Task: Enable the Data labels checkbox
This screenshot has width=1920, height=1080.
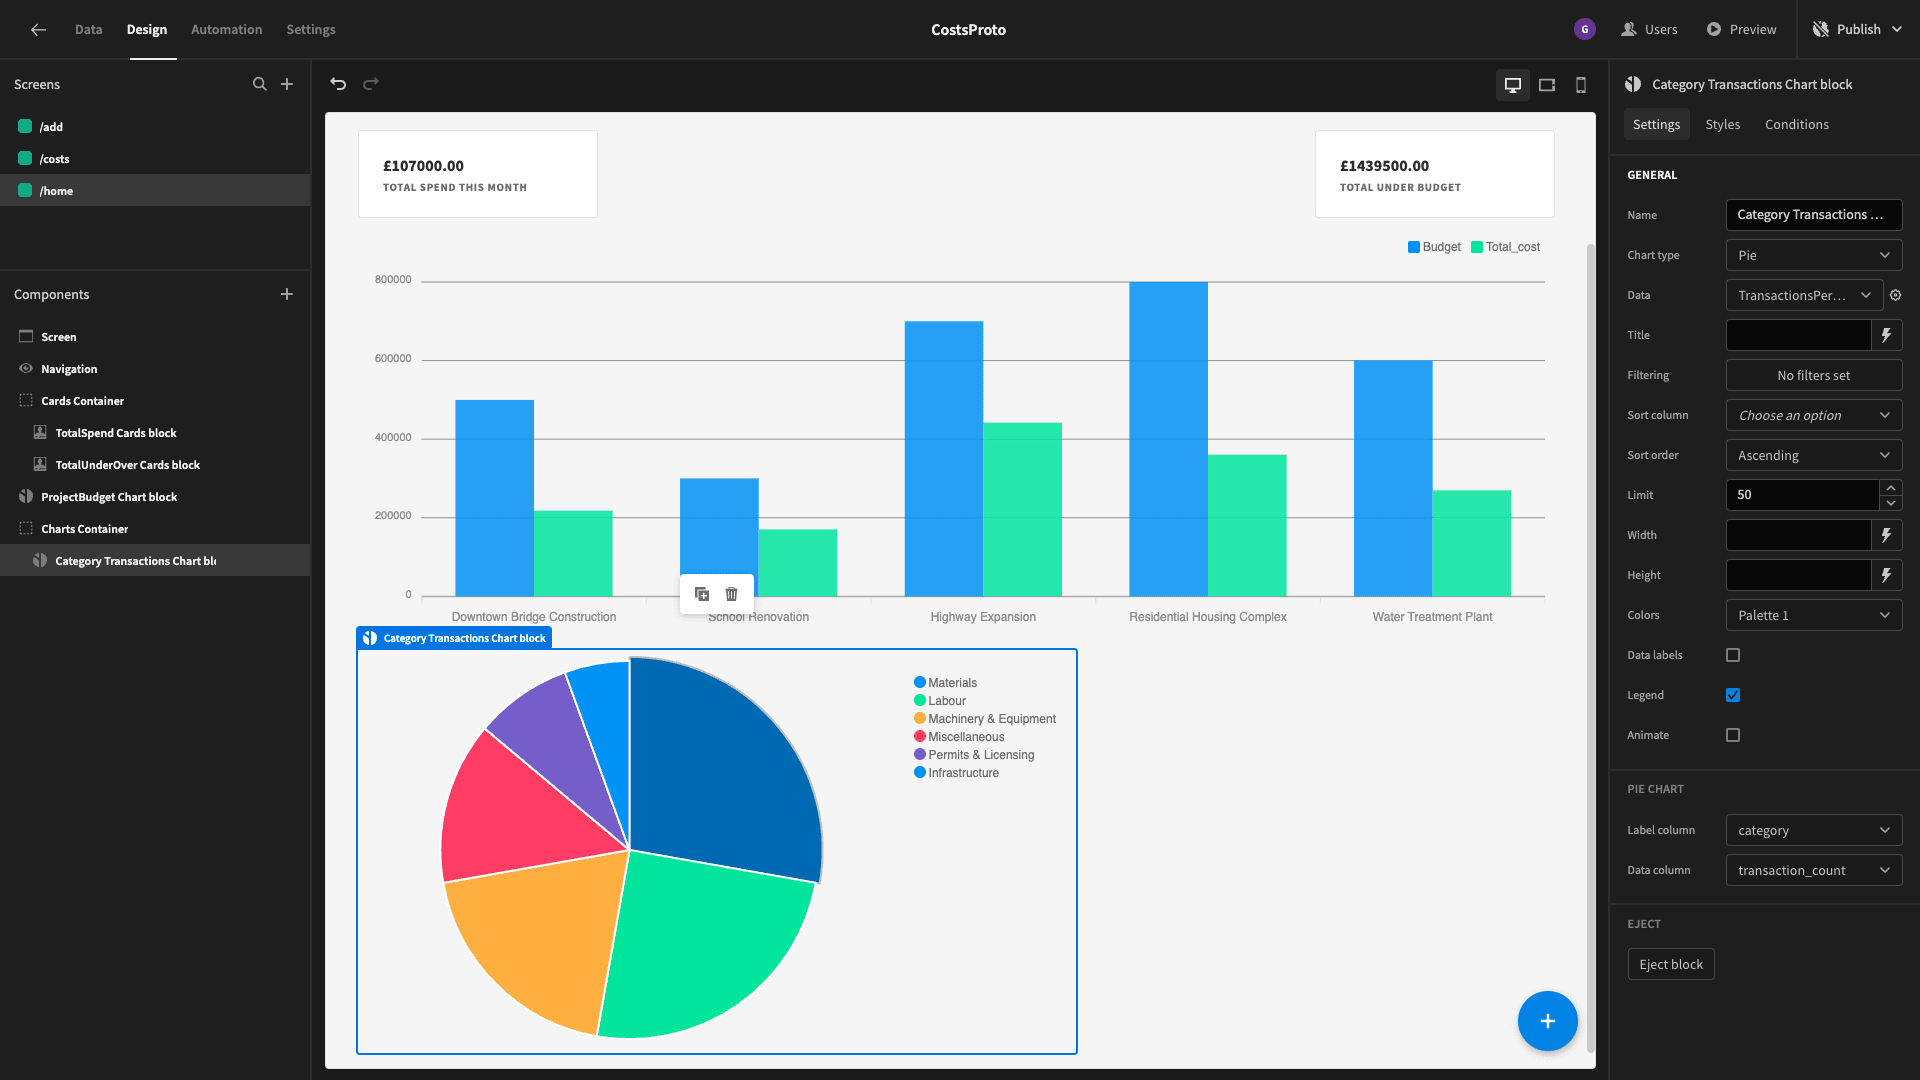Action: point(1733,655)
